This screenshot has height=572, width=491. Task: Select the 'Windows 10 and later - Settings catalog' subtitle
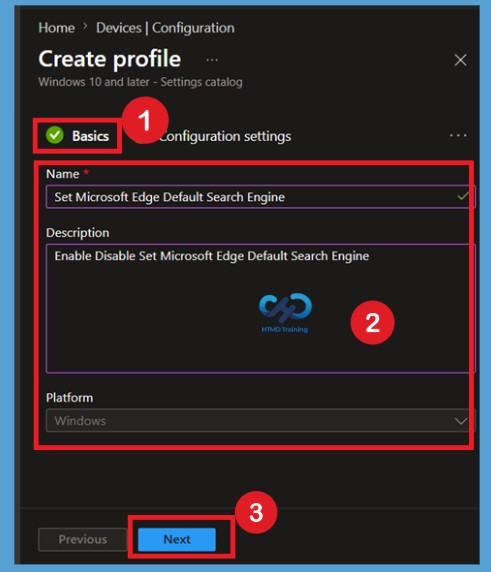click(140, 82)
